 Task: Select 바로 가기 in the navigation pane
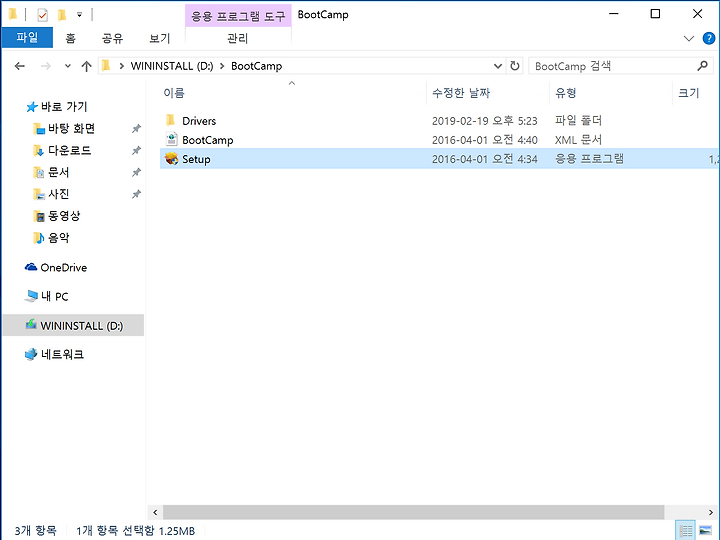[x=64, y=107]
